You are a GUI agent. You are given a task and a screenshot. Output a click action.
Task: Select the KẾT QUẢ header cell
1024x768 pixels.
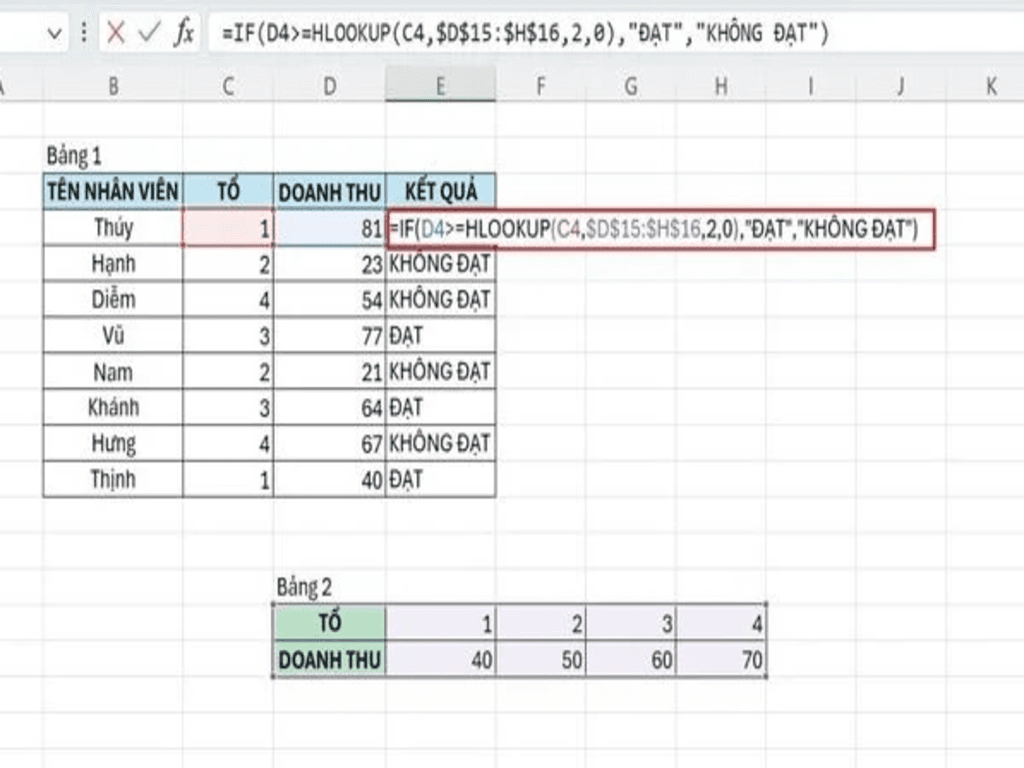pyautogui.click(x=441, y=191)
